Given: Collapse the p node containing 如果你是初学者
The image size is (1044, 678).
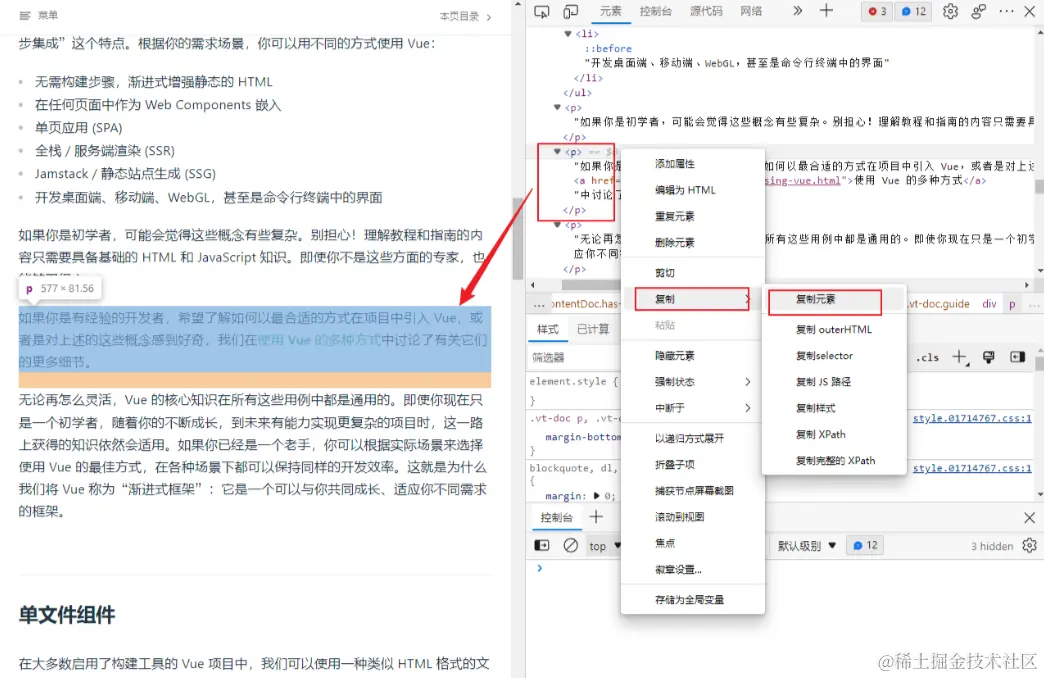Looking at the screenshot, I should (557, 107).
